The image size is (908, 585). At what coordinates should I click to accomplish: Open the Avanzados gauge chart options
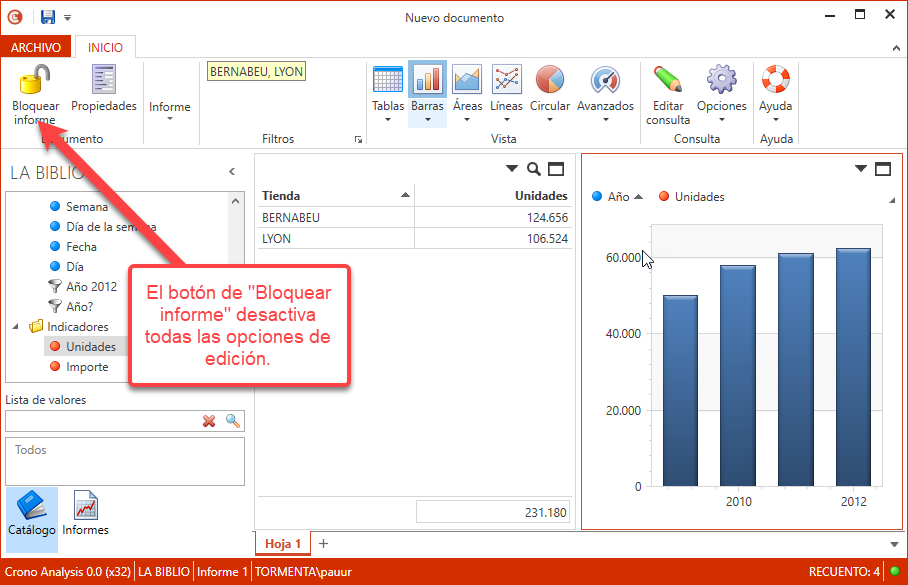(605, 80)
